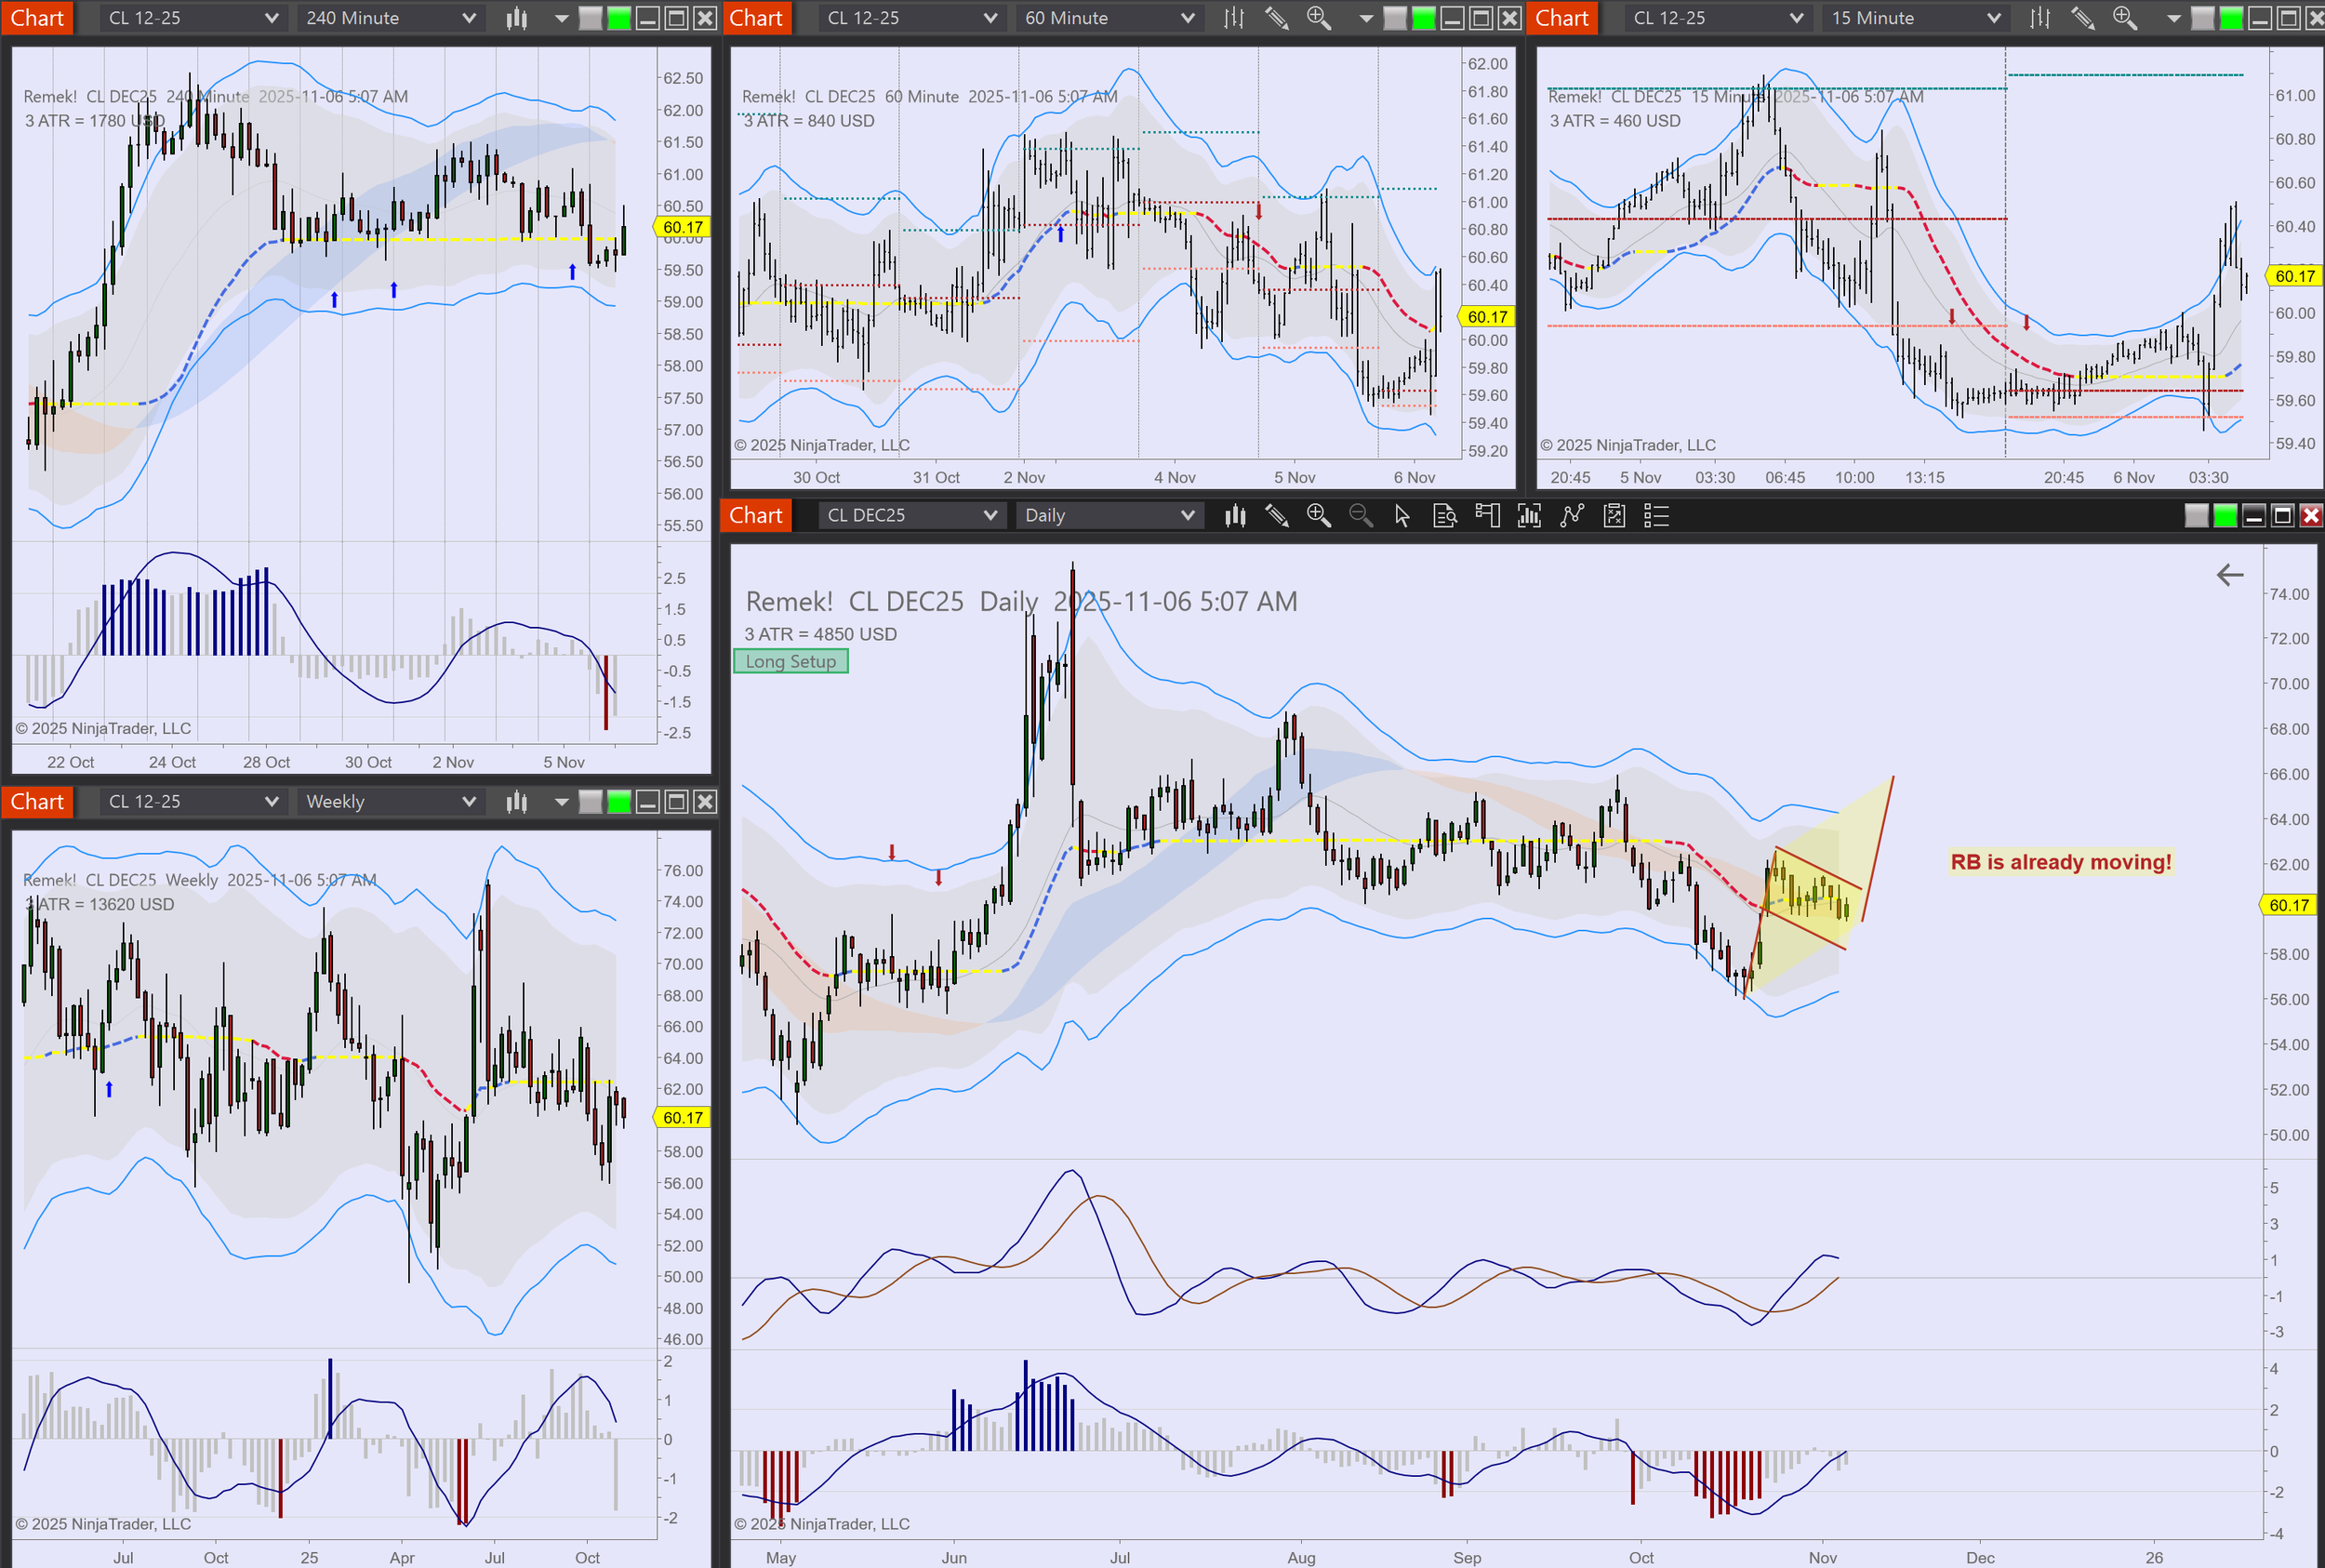Select drawing tools pencil in Daily chart

[x=1276, y=516]
